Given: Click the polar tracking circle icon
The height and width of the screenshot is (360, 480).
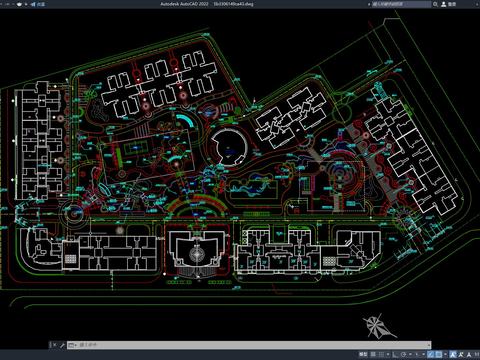Looking at the screenshot, I should (403, 354).
